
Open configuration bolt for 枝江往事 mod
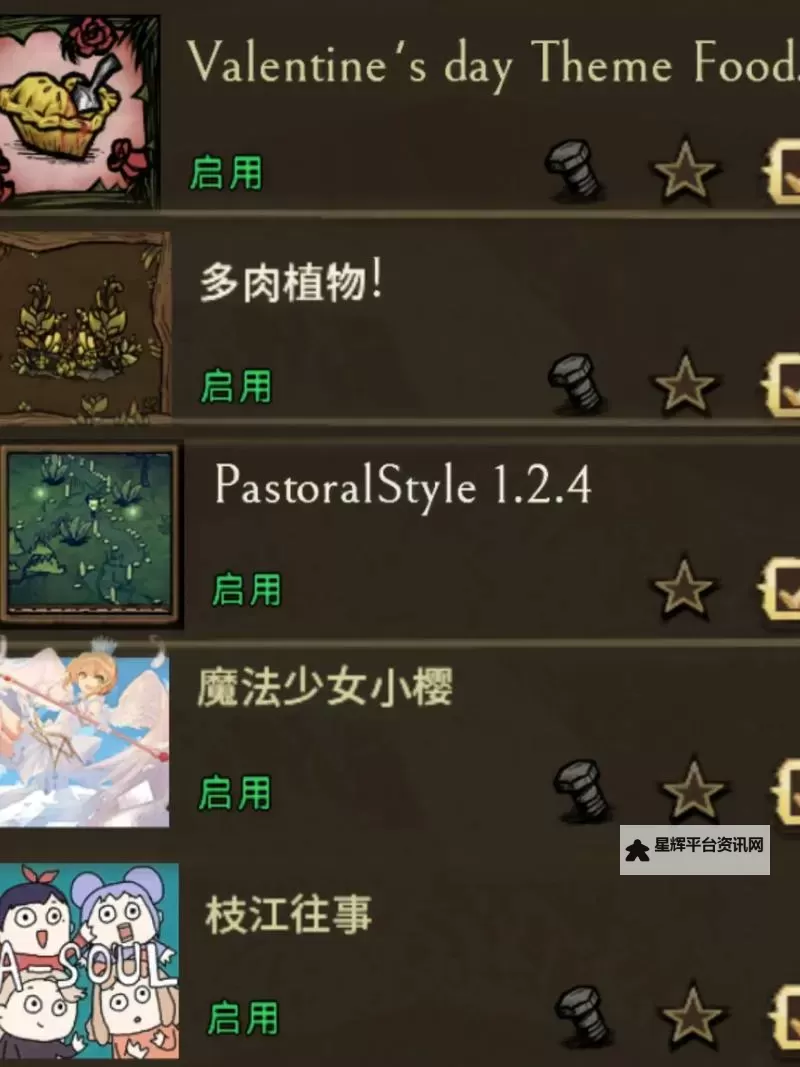(584, 1015)
